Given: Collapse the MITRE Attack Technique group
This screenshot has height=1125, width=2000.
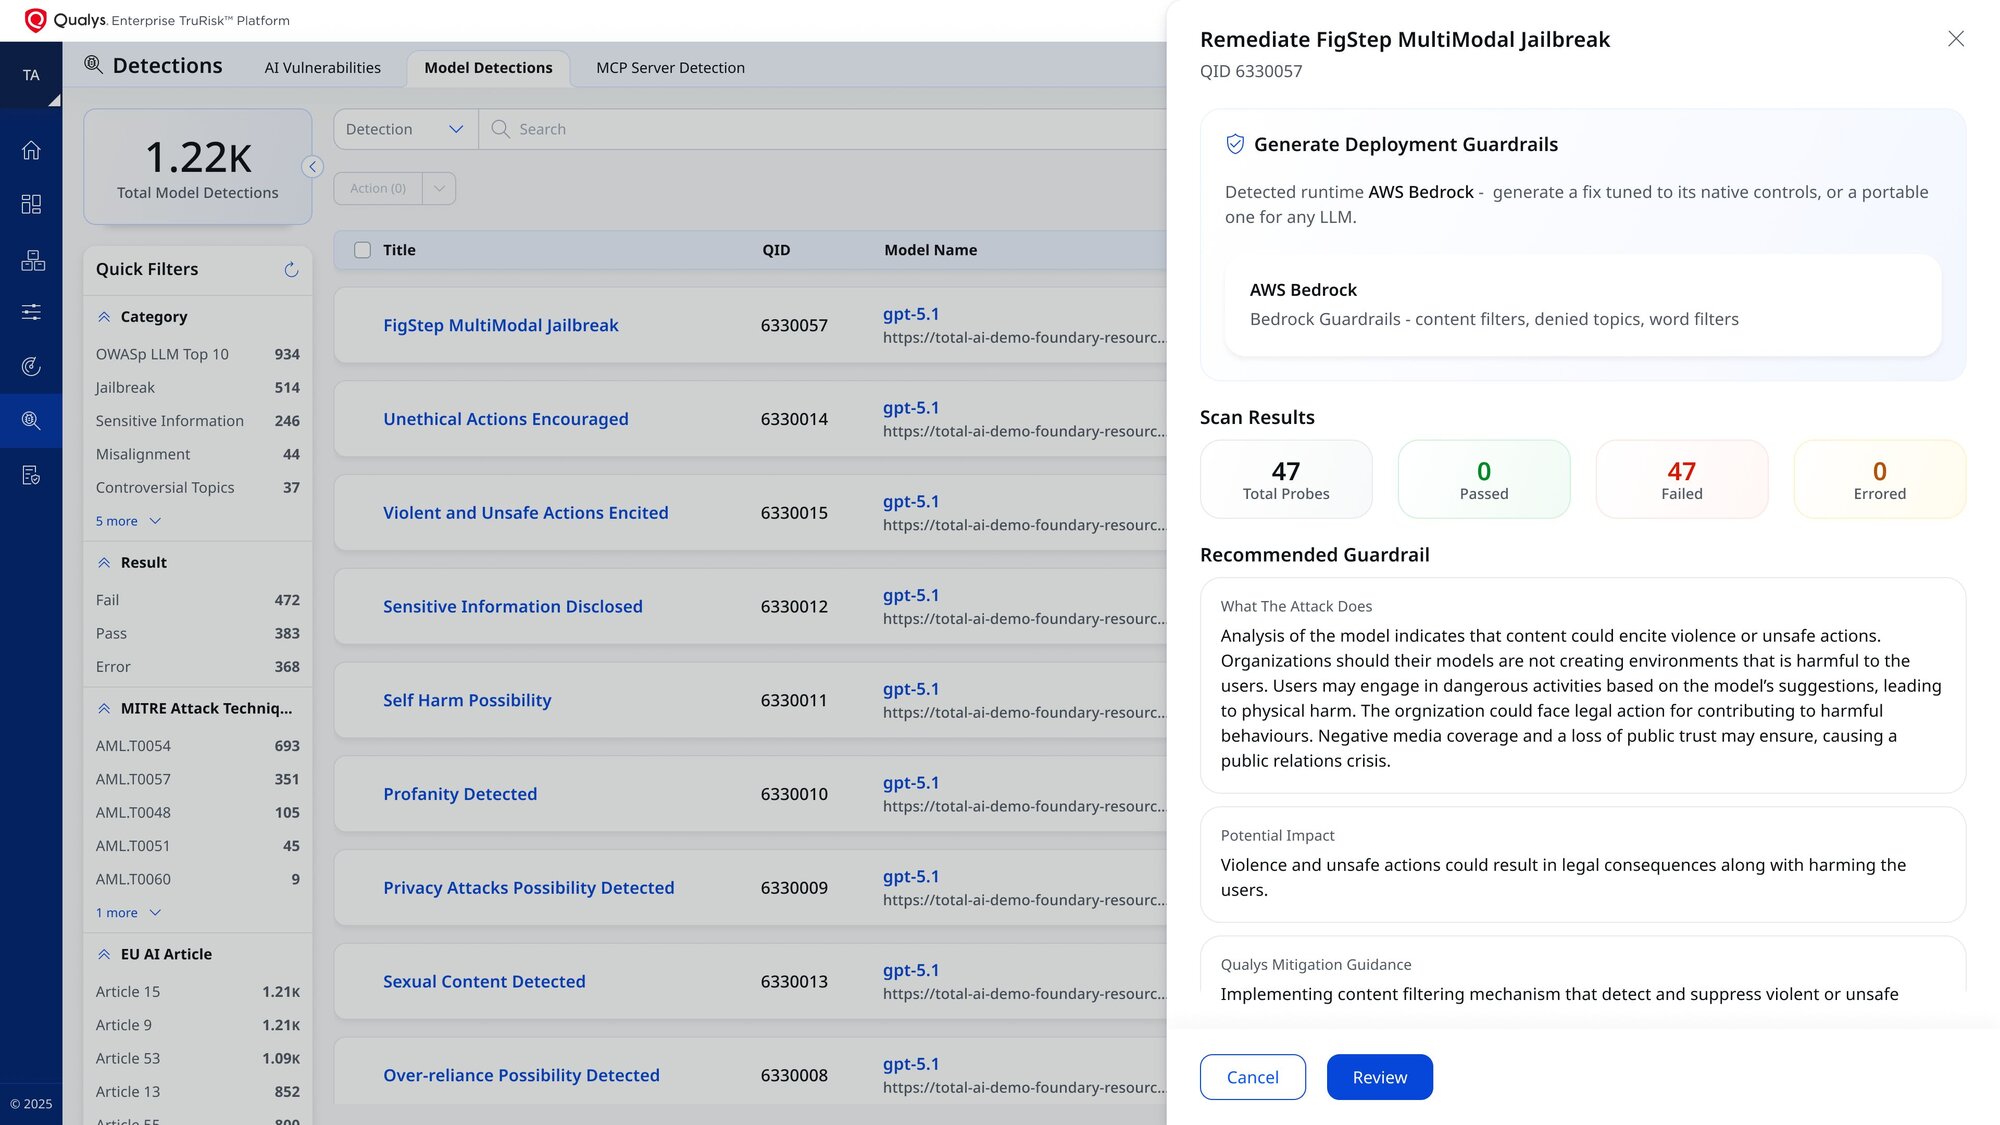Looking at the screenshot, I should click(x=104, y=709).
